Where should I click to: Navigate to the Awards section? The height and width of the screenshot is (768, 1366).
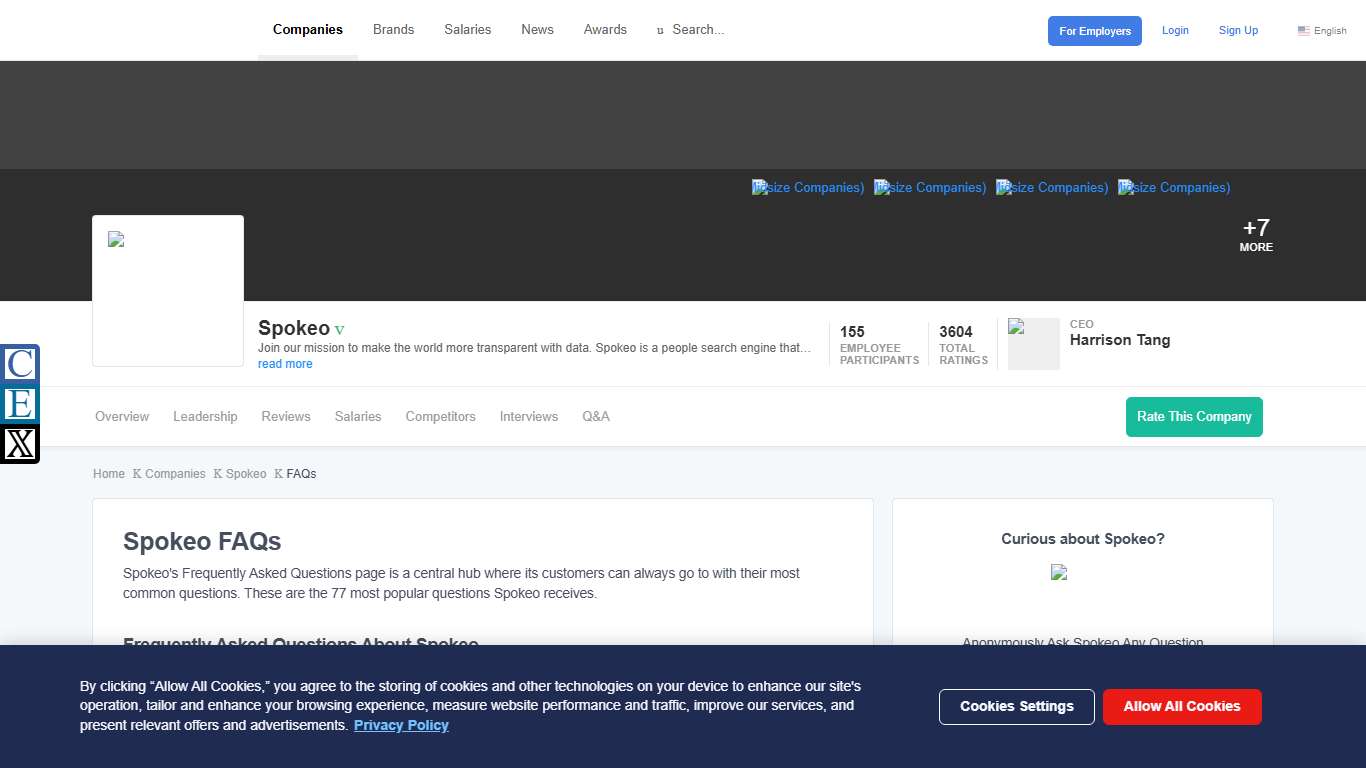pos(605,30)
